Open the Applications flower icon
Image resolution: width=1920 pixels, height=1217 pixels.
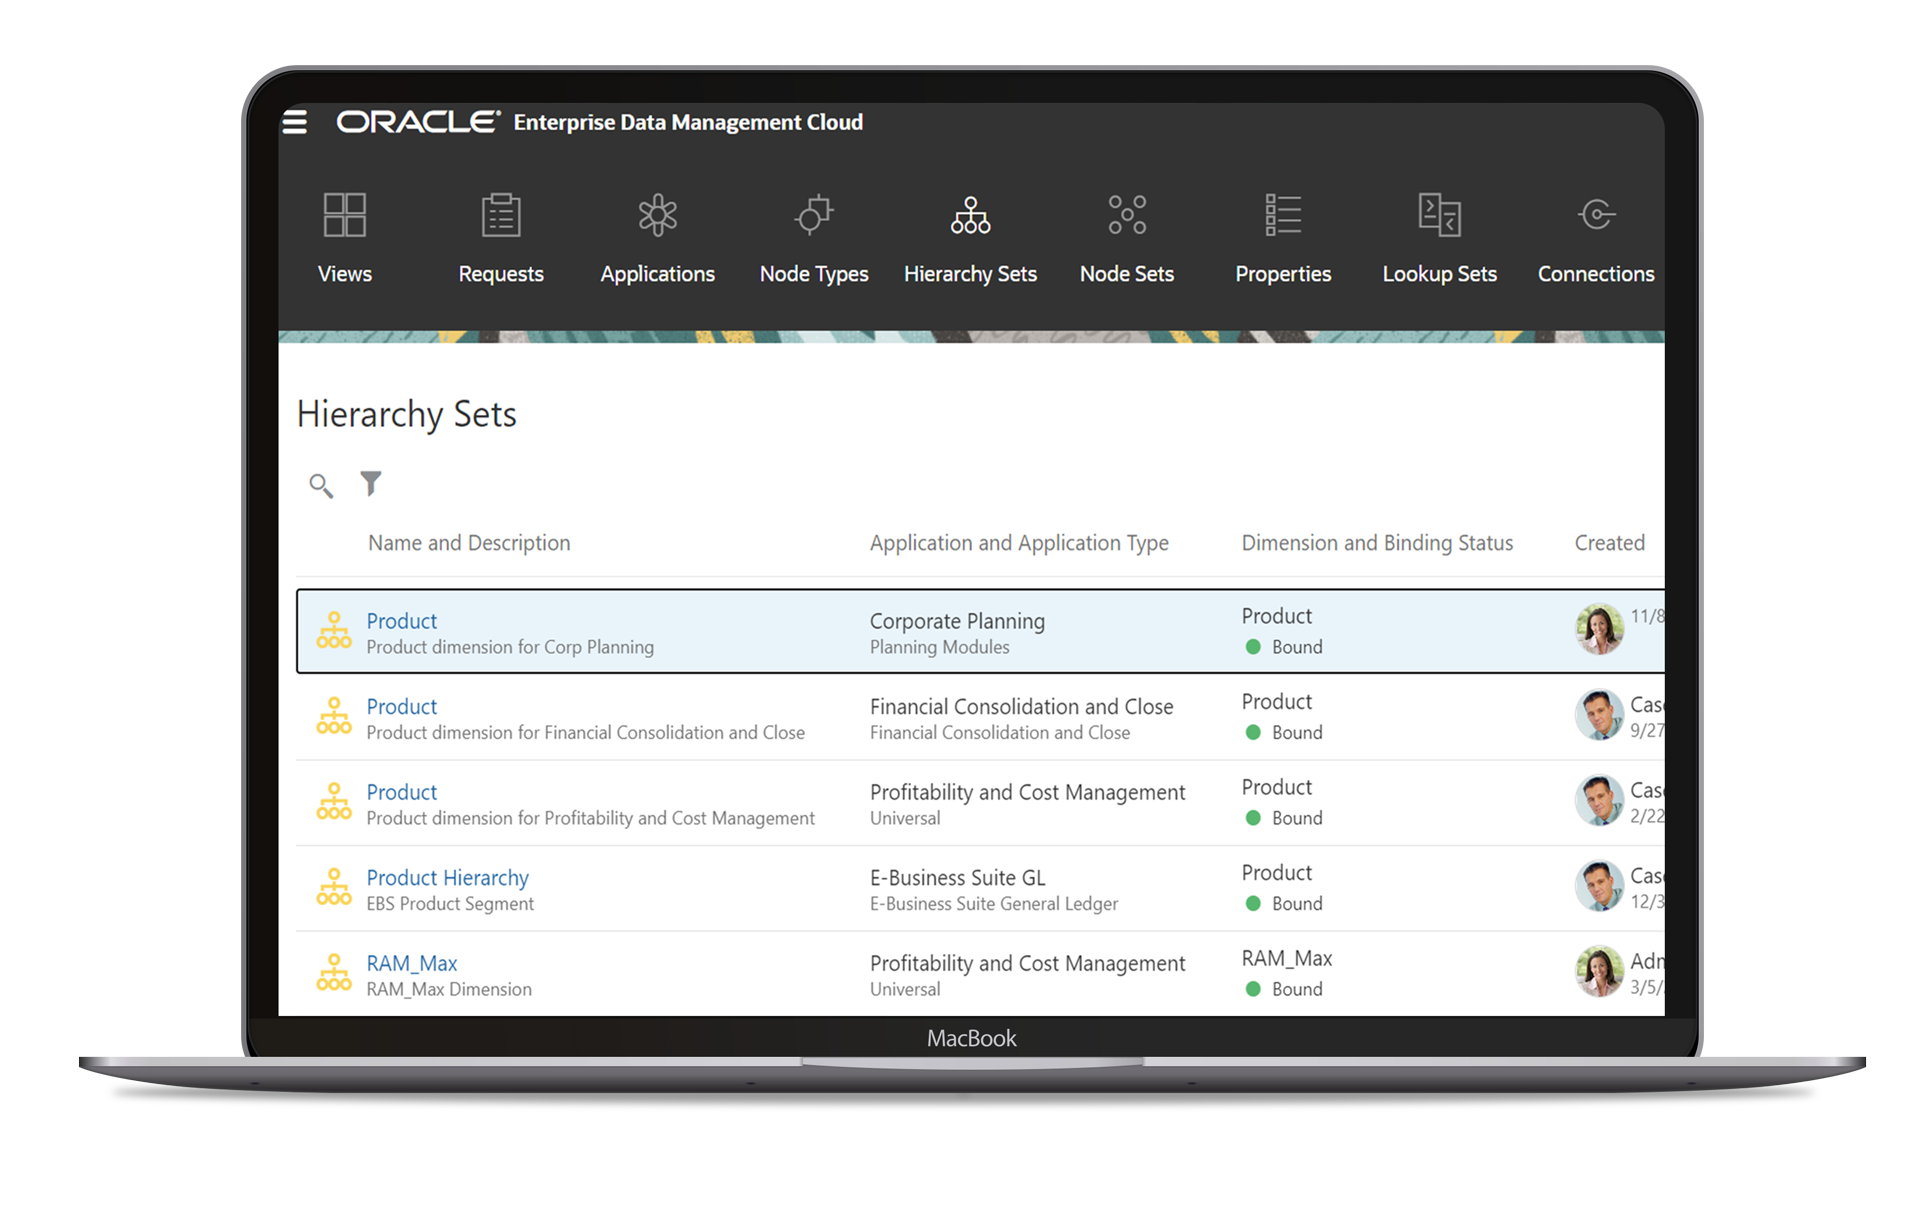(658, 215)
